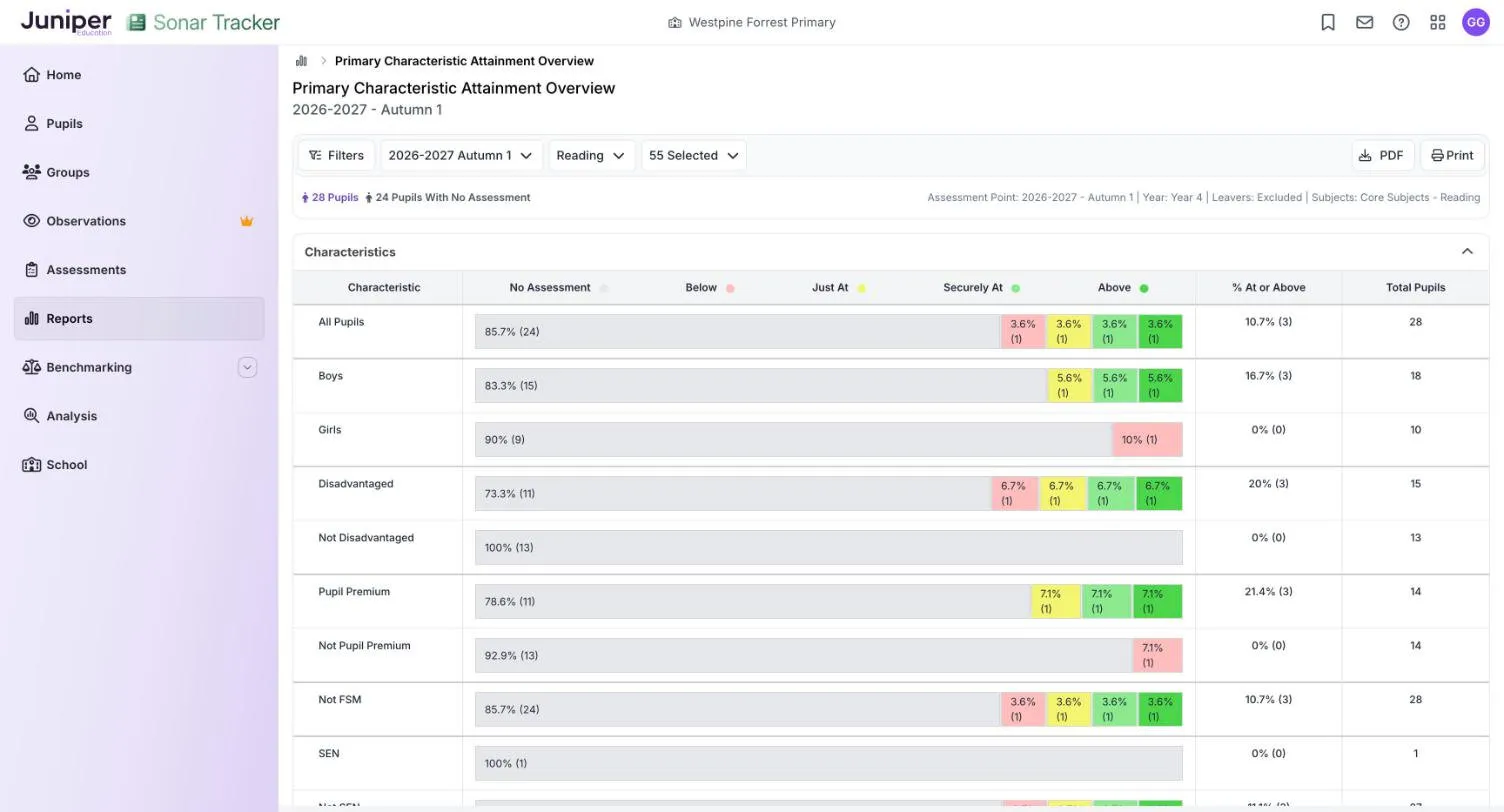Open the apps grid icon
The image size is (1504, 812).
coord(1438,22)
